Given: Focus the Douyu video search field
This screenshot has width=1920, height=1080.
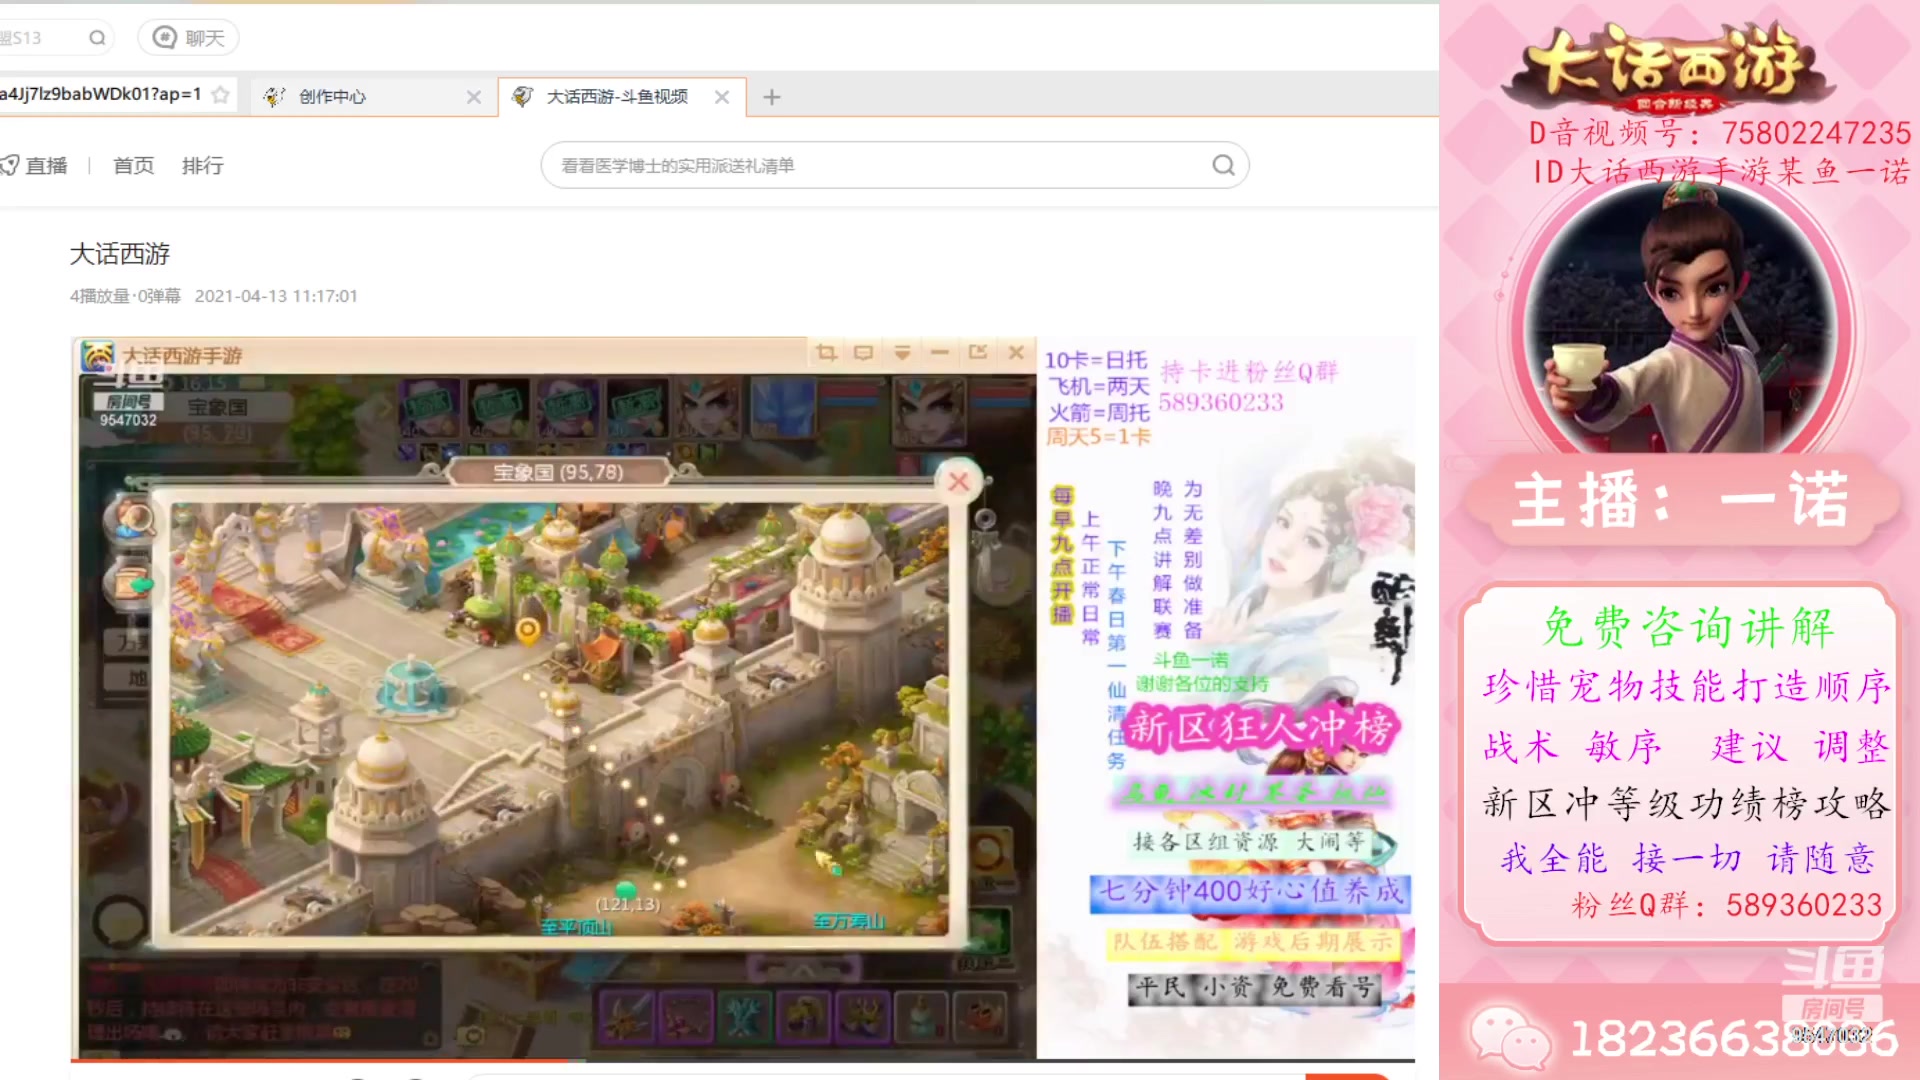Looking at the screenshot, I should tap(894, 165).
